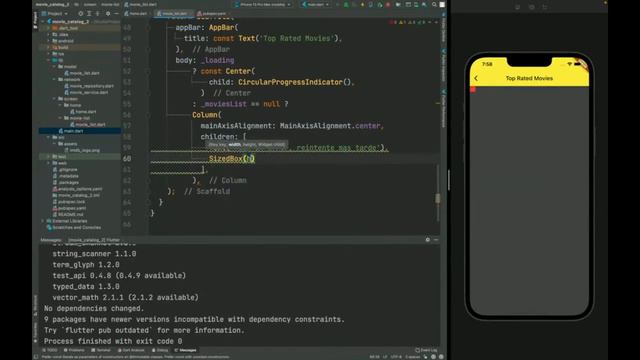Expand the web folder
This screenshot has width=640, height=360.
coord(49,163)
